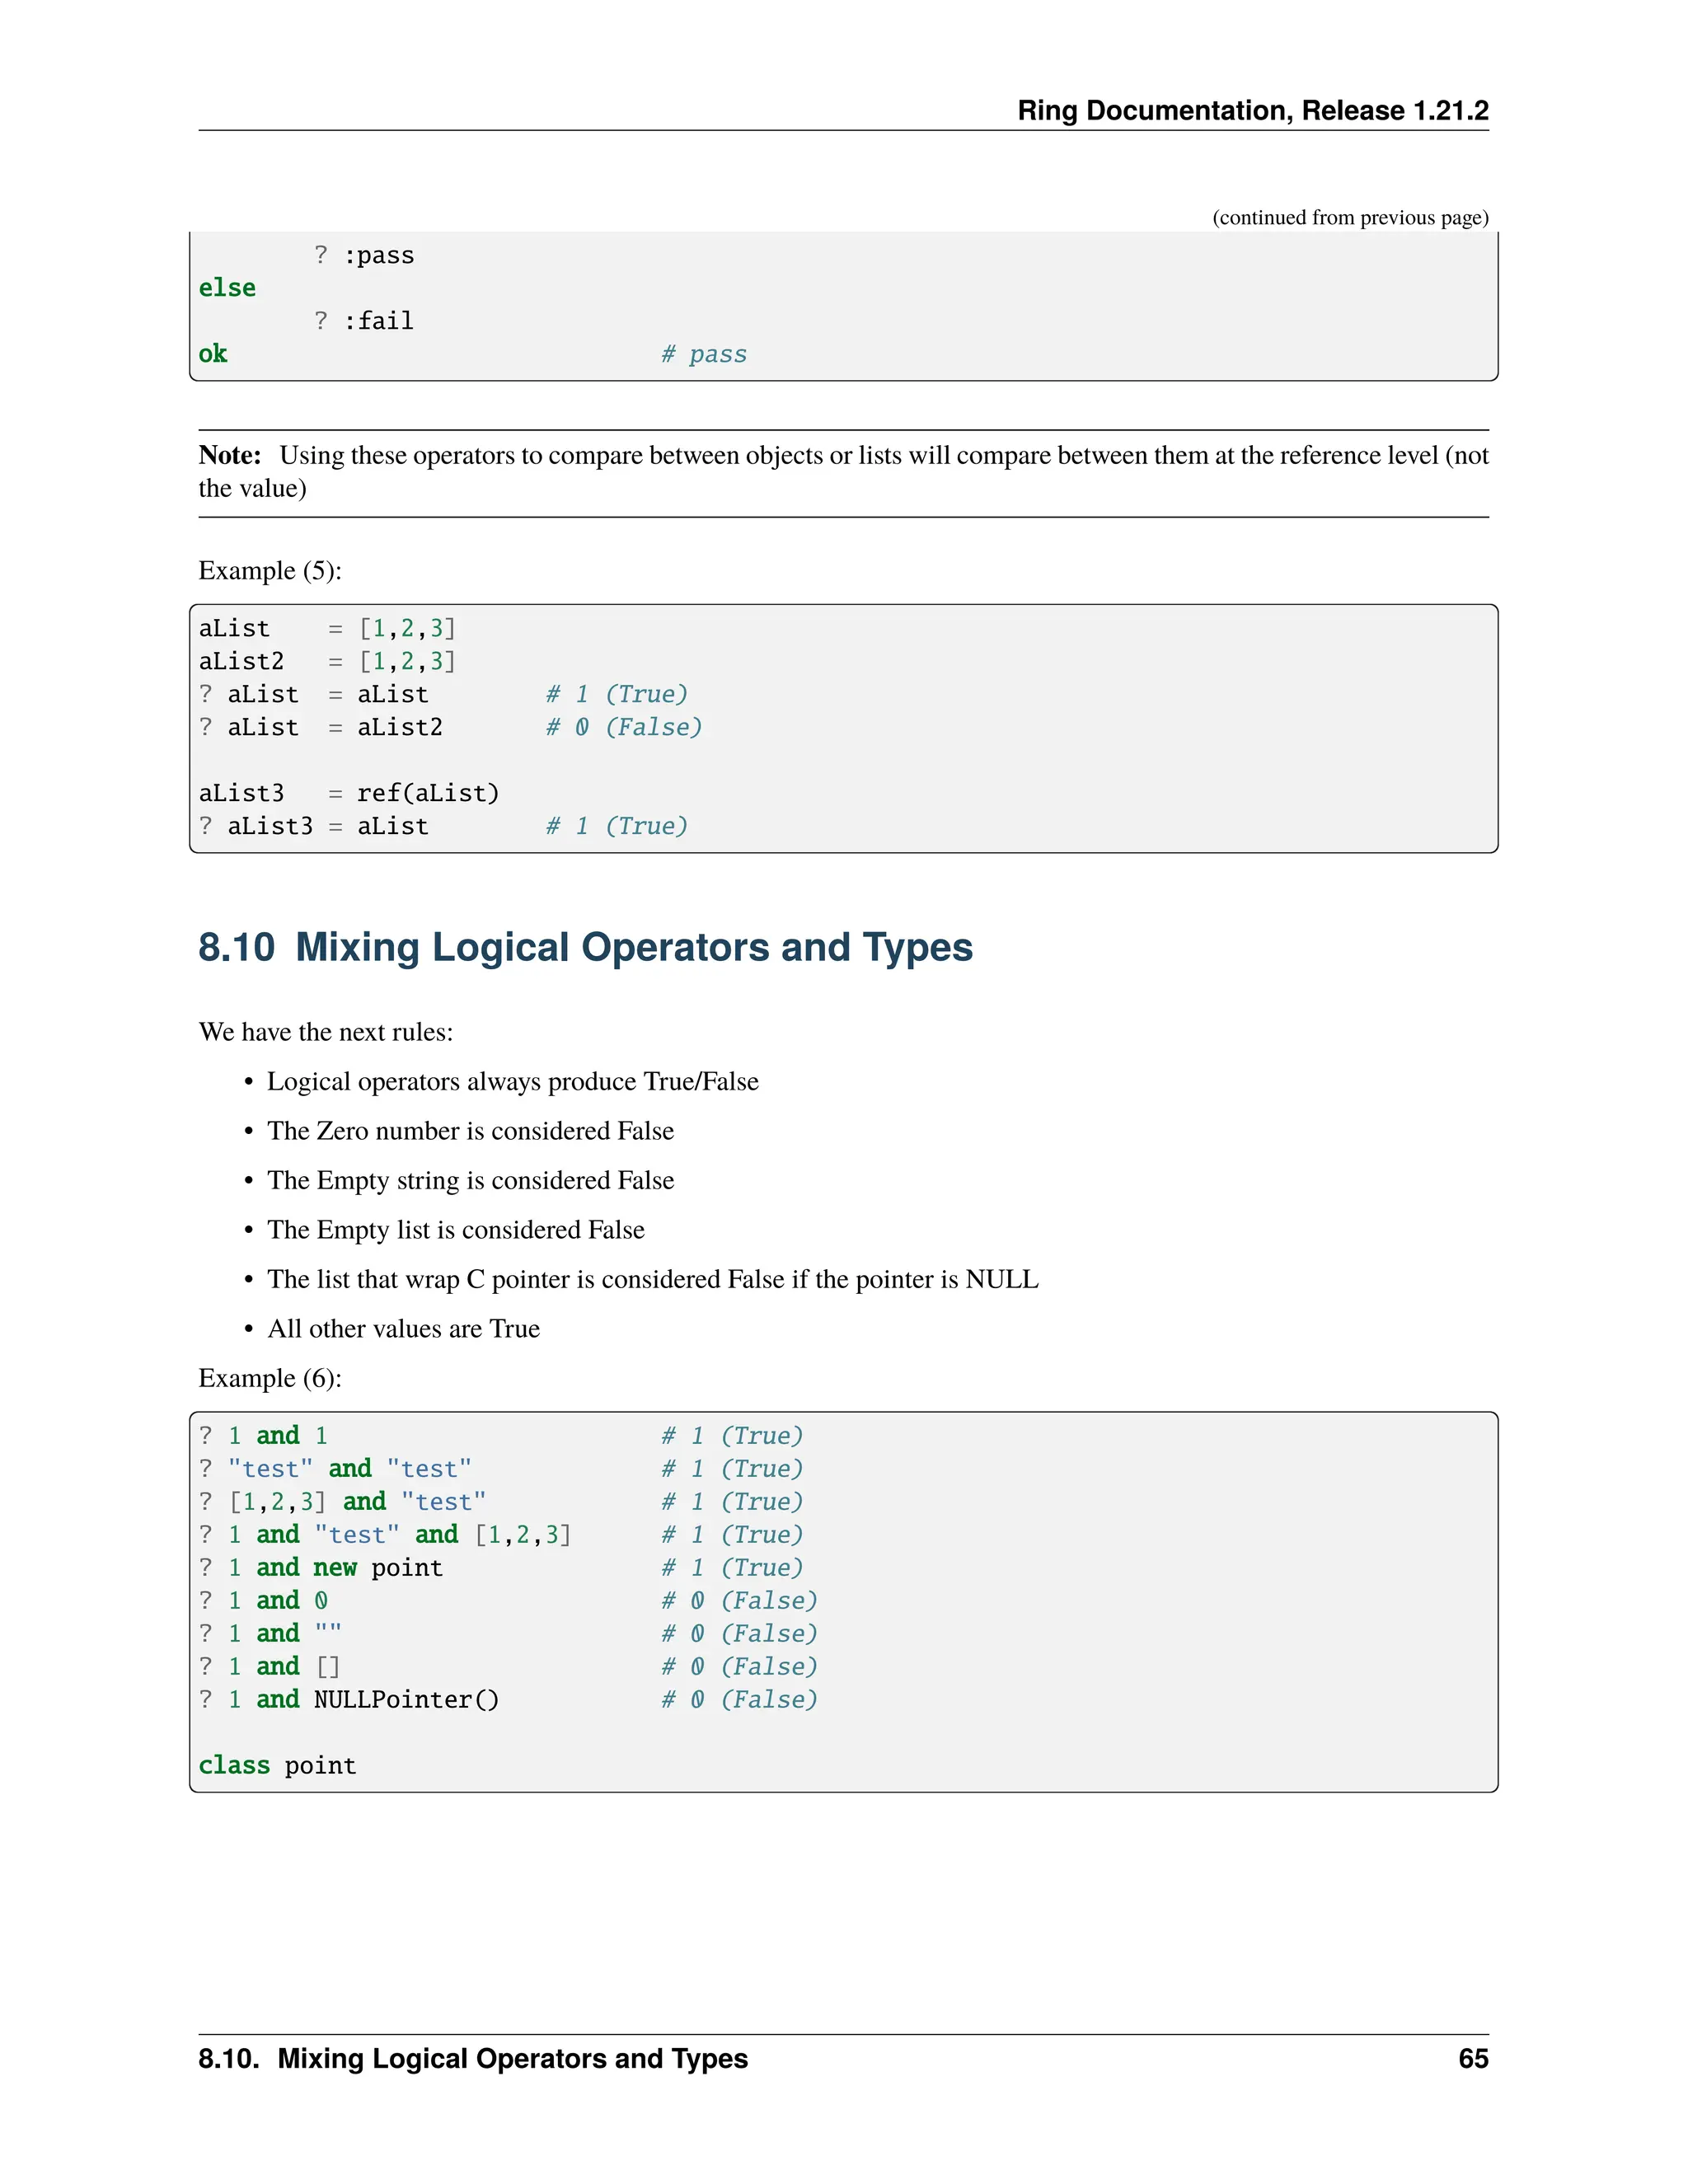Click the '# 0 (False)' comment after aList2
The width and height of the screenshot is (1688, 2184).
pyautogui.click(x=624, y=727)
